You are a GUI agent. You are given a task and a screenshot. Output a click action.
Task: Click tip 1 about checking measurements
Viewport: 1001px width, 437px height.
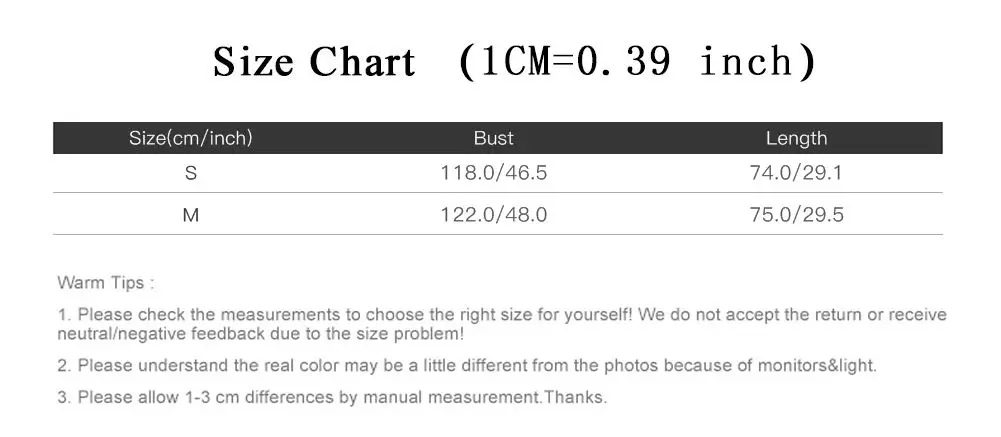502,315
